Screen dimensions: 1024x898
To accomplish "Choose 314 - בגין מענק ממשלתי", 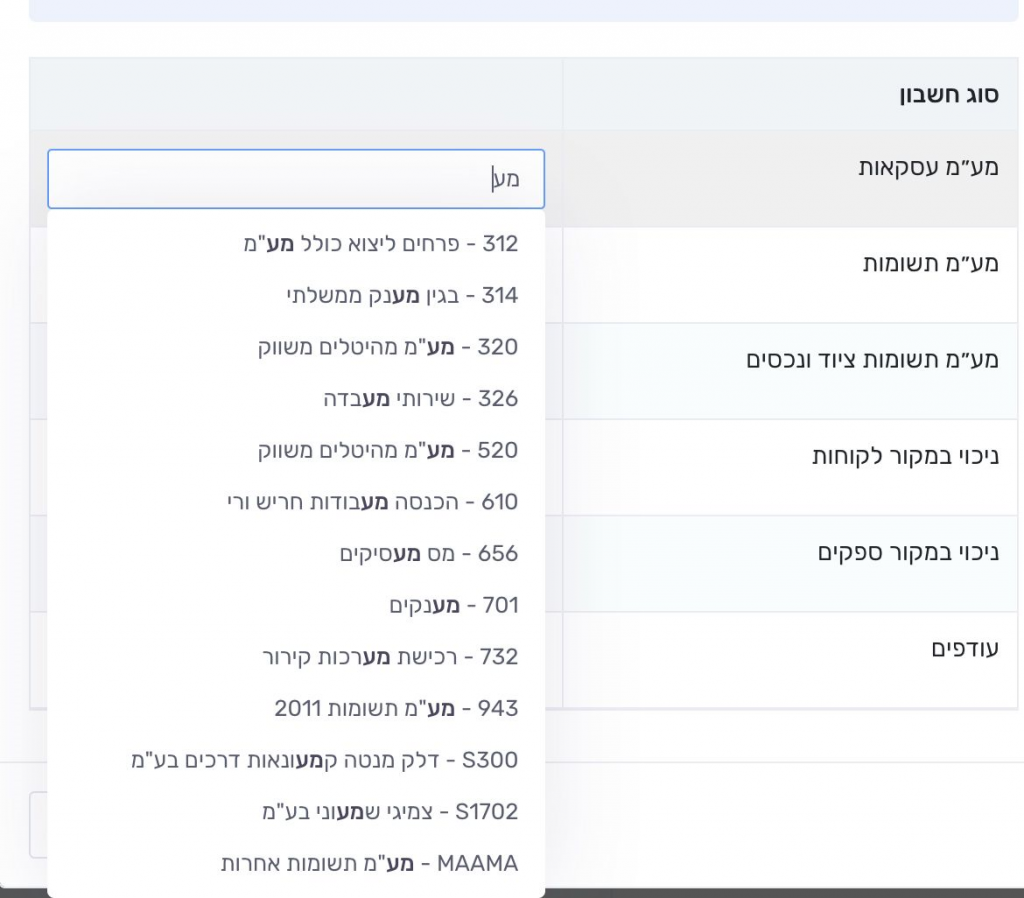I will [x=402, y=295].
